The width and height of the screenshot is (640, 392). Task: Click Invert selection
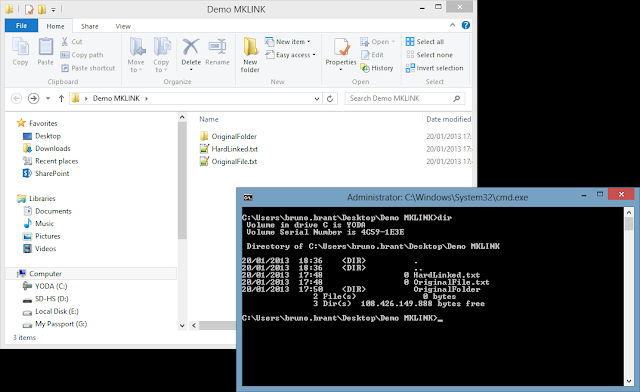(435, 68)
